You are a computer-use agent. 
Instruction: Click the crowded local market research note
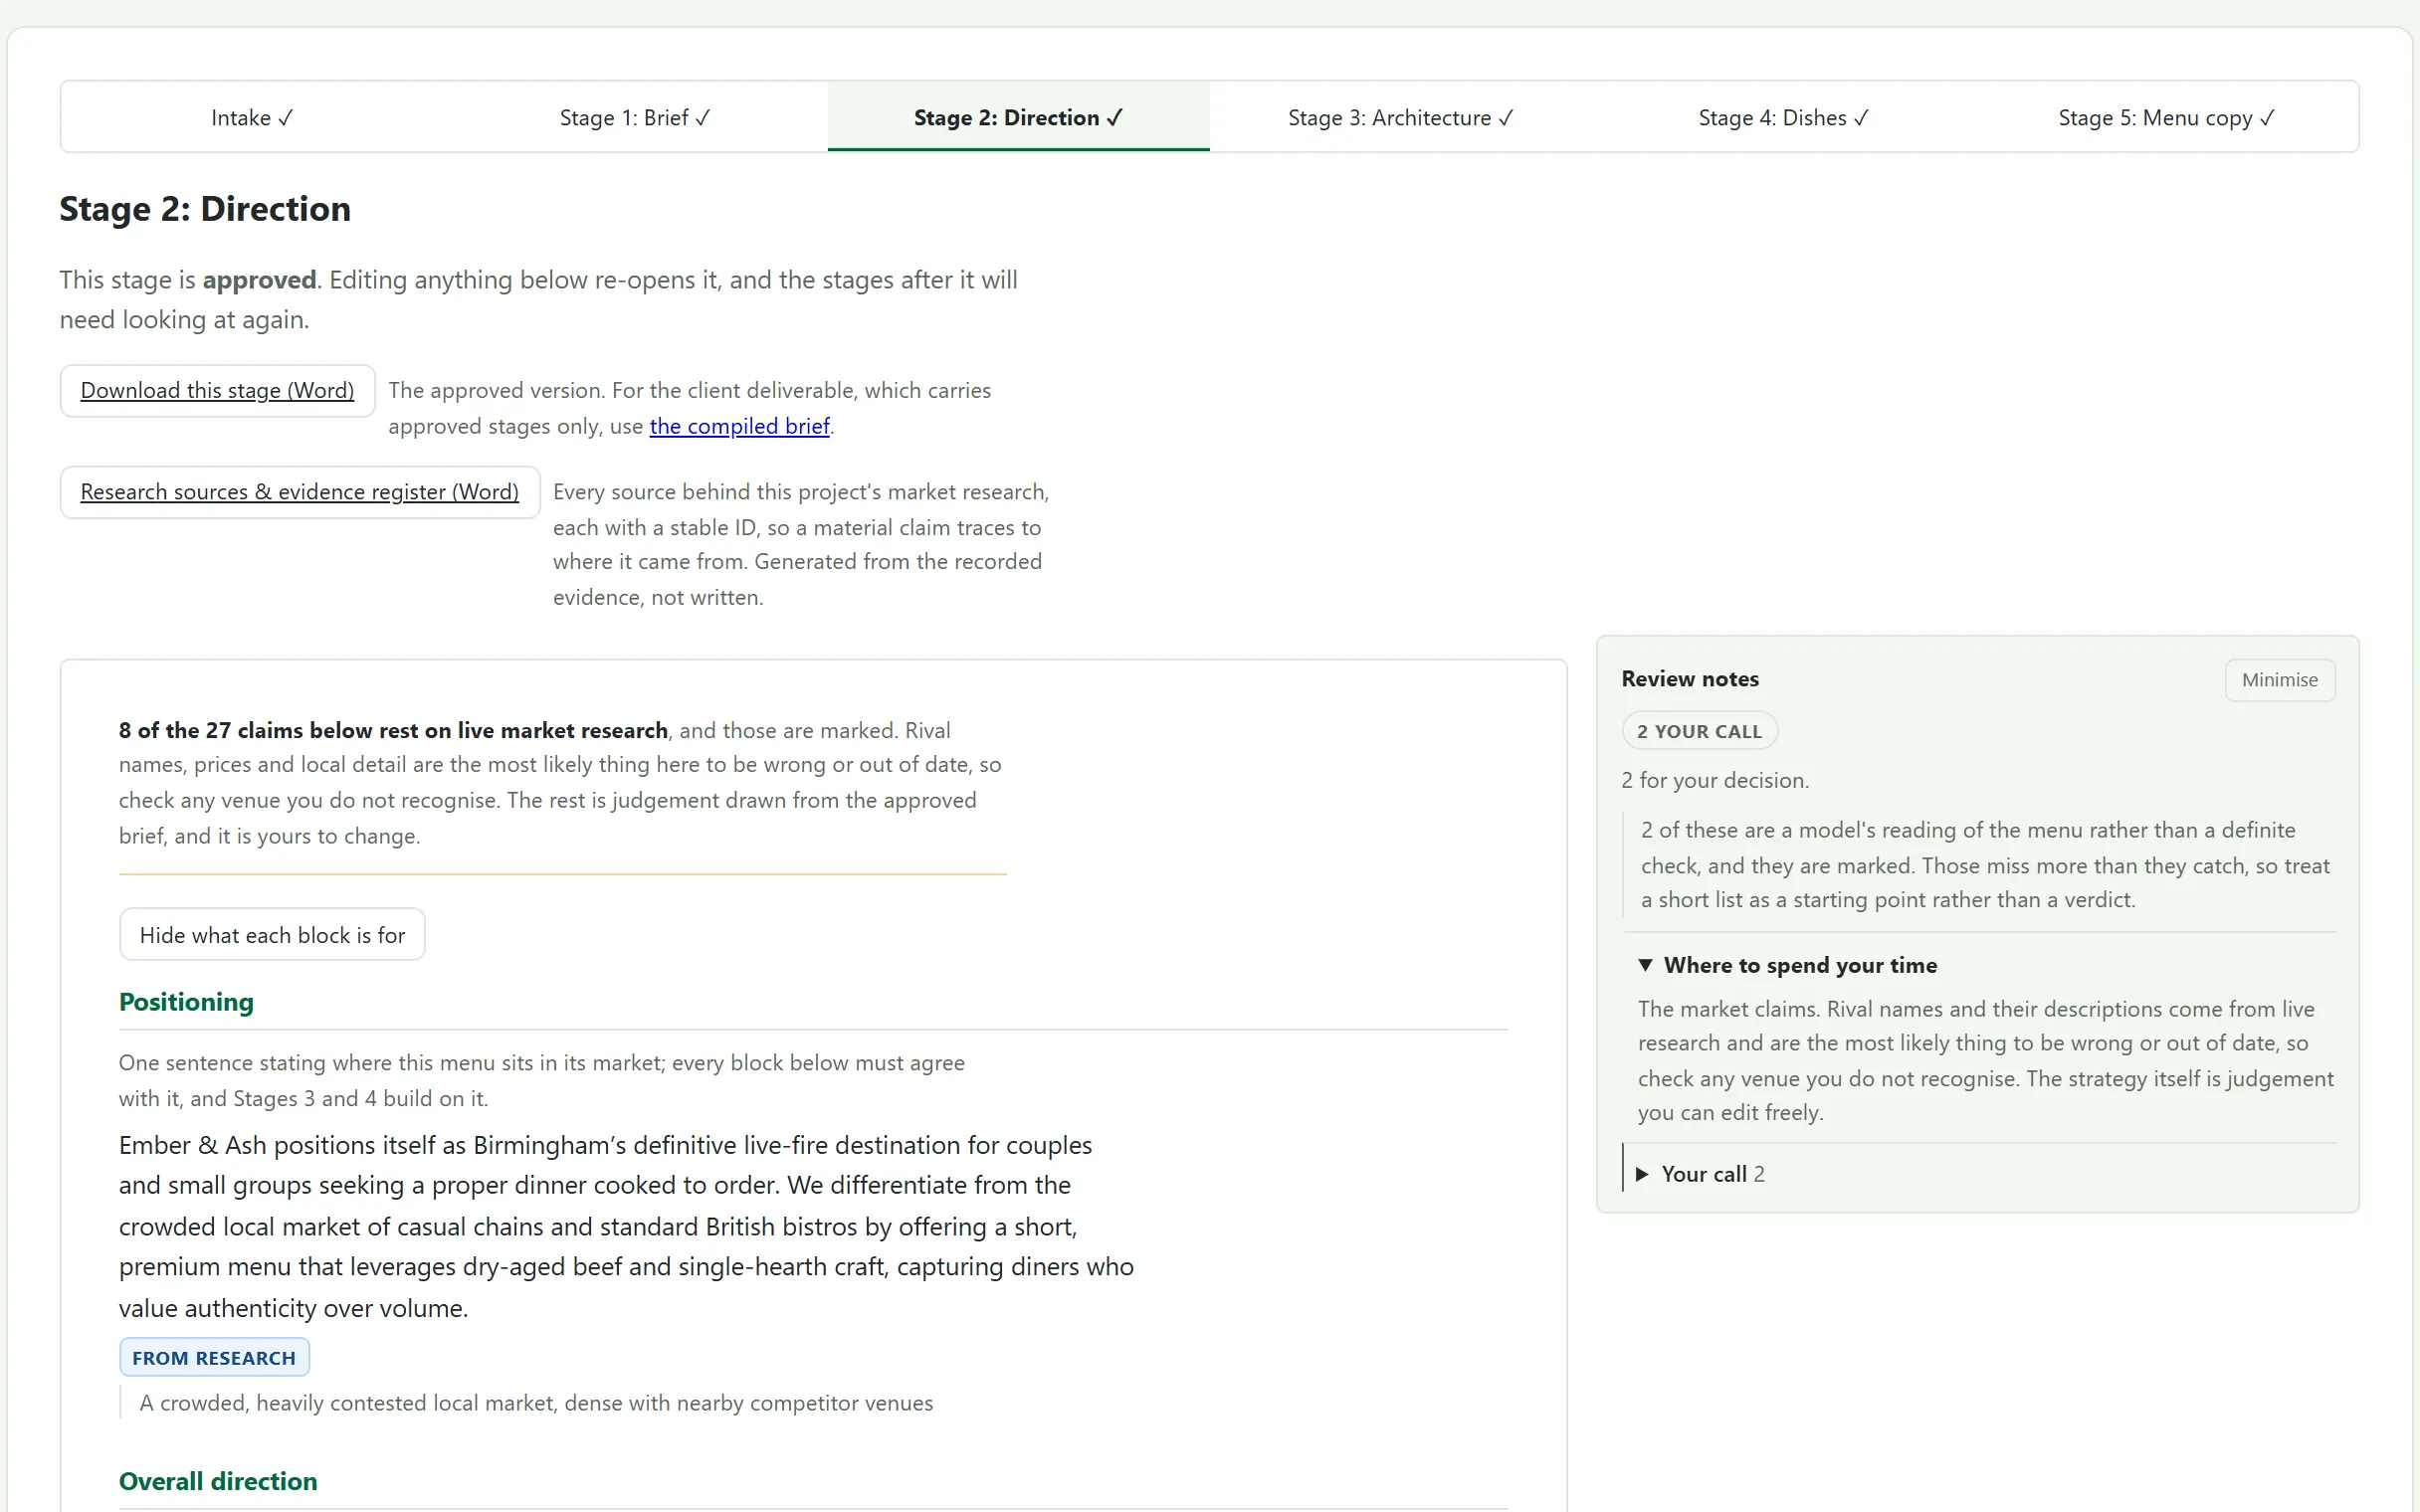click(x=536, y=1403)
